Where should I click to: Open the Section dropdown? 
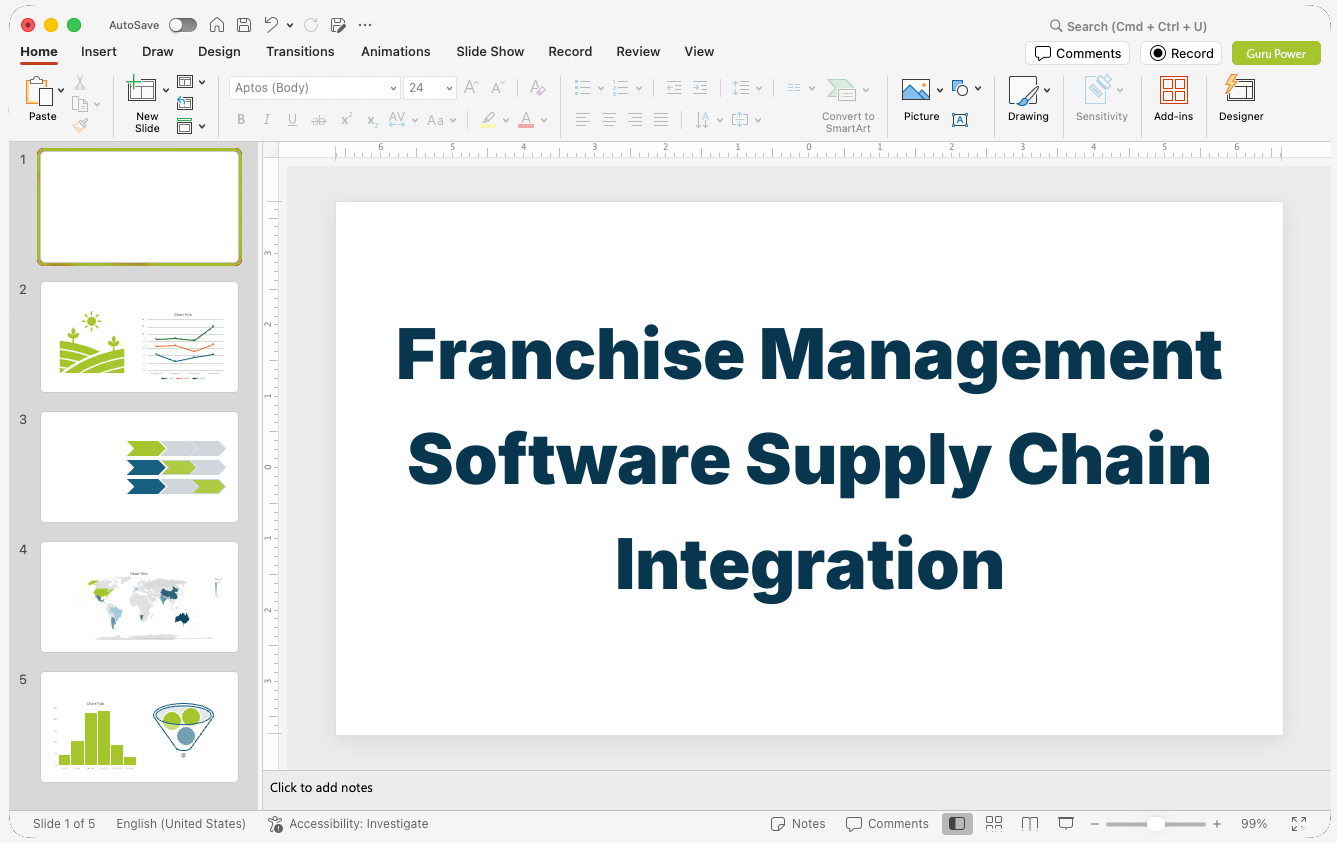(190, 126)
